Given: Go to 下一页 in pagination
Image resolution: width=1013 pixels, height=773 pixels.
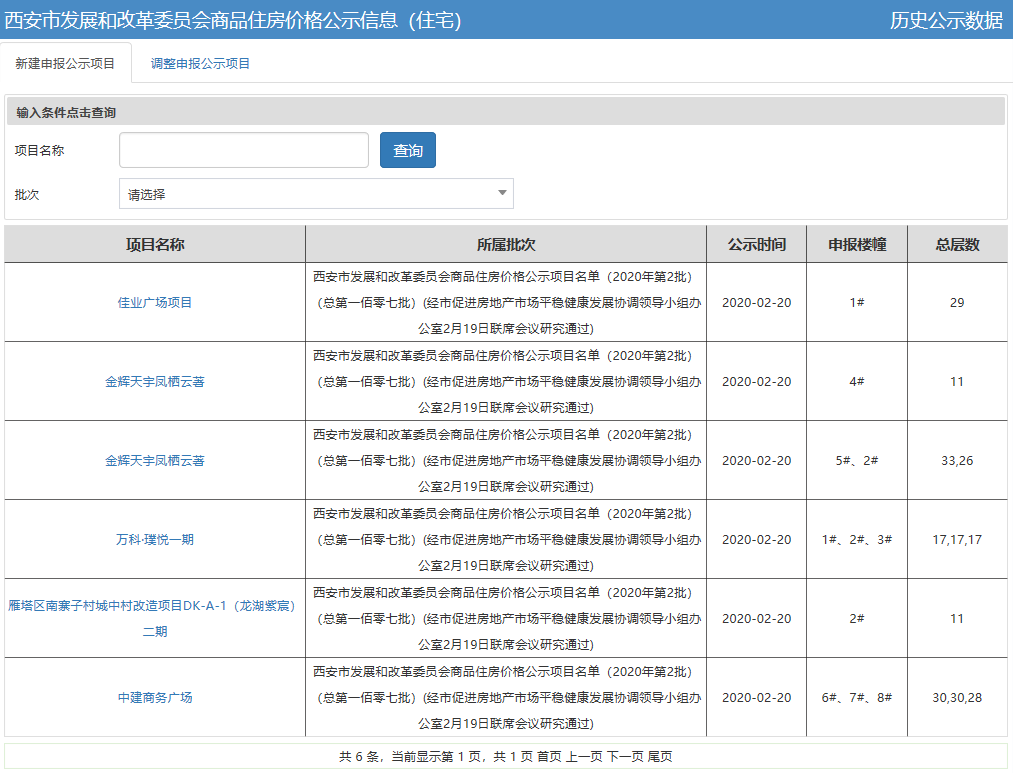Looking at the screenshot, I should (x=625, y=756).
